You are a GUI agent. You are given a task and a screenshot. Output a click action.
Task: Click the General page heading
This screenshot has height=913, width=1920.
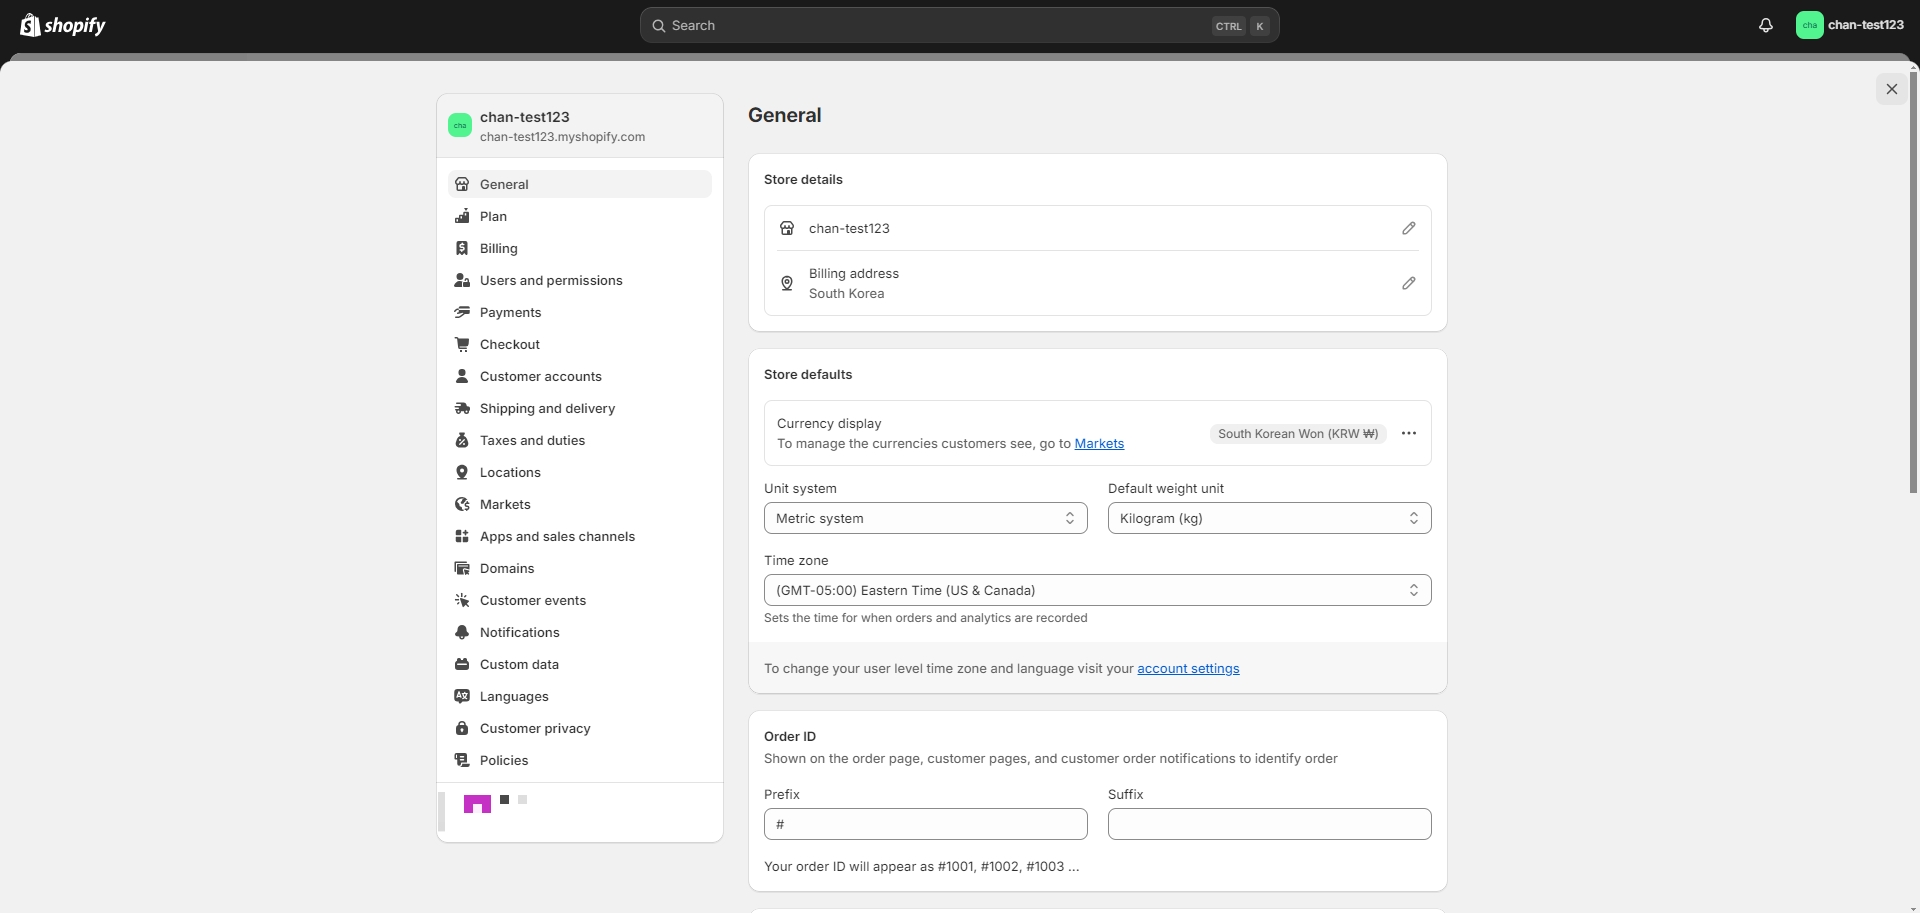[785, 115]
